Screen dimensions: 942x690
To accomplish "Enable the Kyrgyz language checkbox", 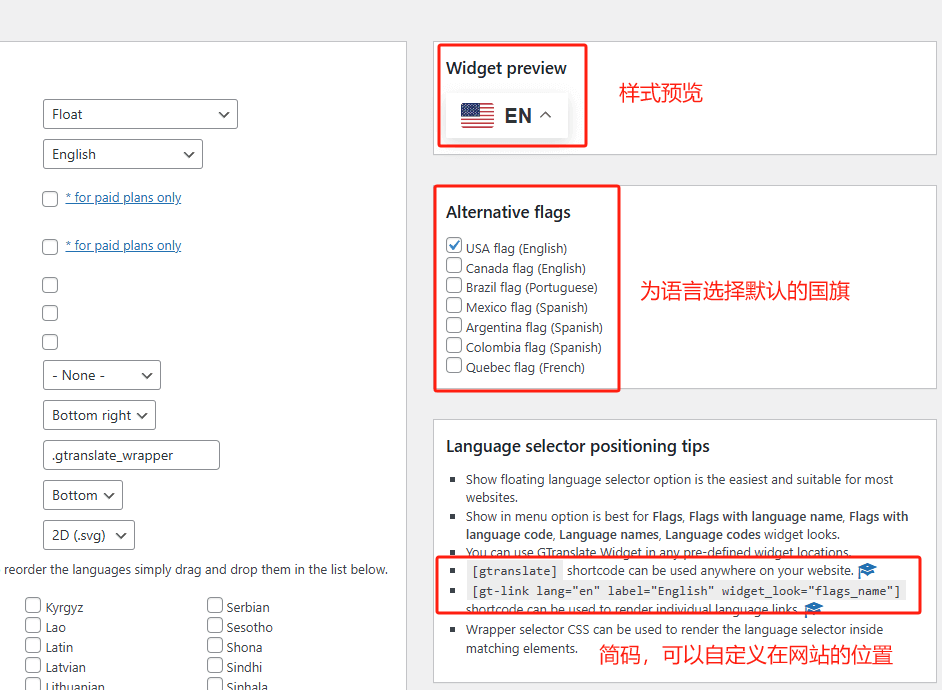I will (x=33, y=606).
